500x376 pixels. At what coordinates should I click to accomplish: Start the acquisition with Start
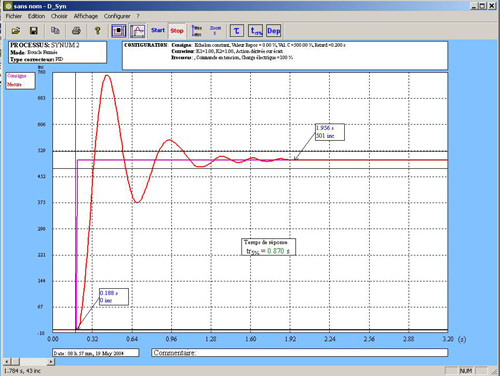coord(158,30)
